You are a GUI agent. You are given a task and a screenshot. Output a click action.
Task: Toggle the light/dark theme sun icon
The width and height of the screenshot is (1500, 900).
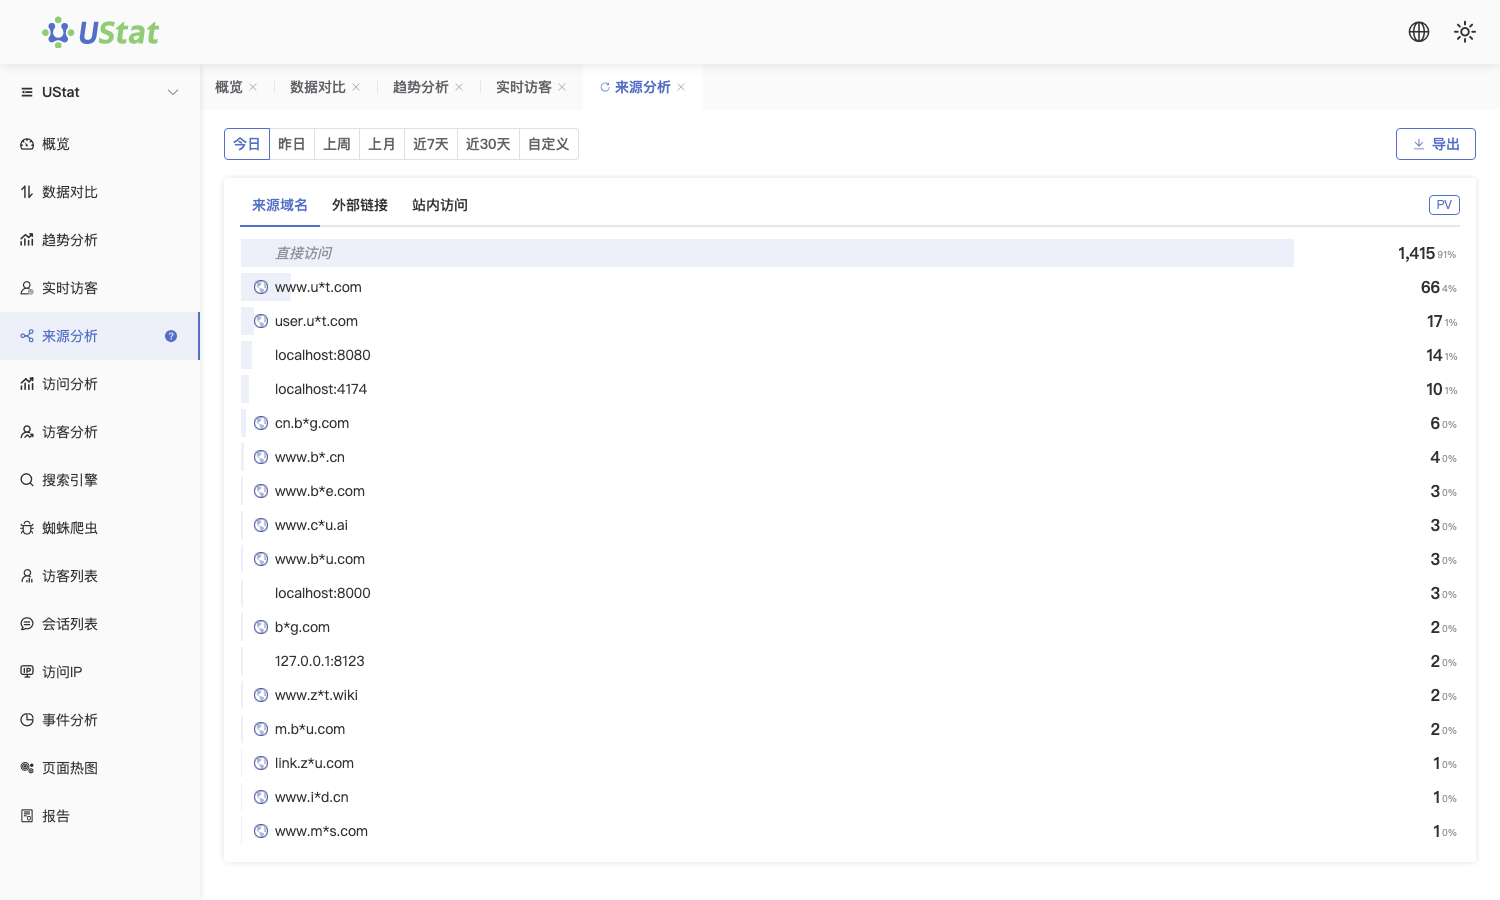coord(1465,32)
